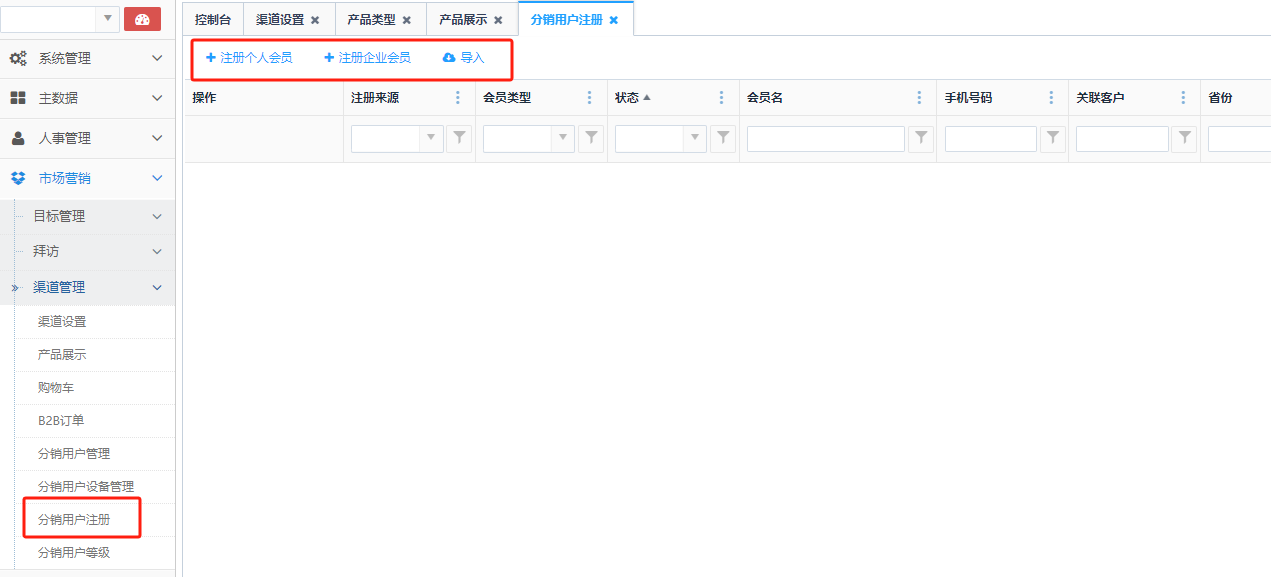Open the 状态 filter dropdown
Image resolution: width=1271 pixels, height=577 pixels.
(695, 139)
